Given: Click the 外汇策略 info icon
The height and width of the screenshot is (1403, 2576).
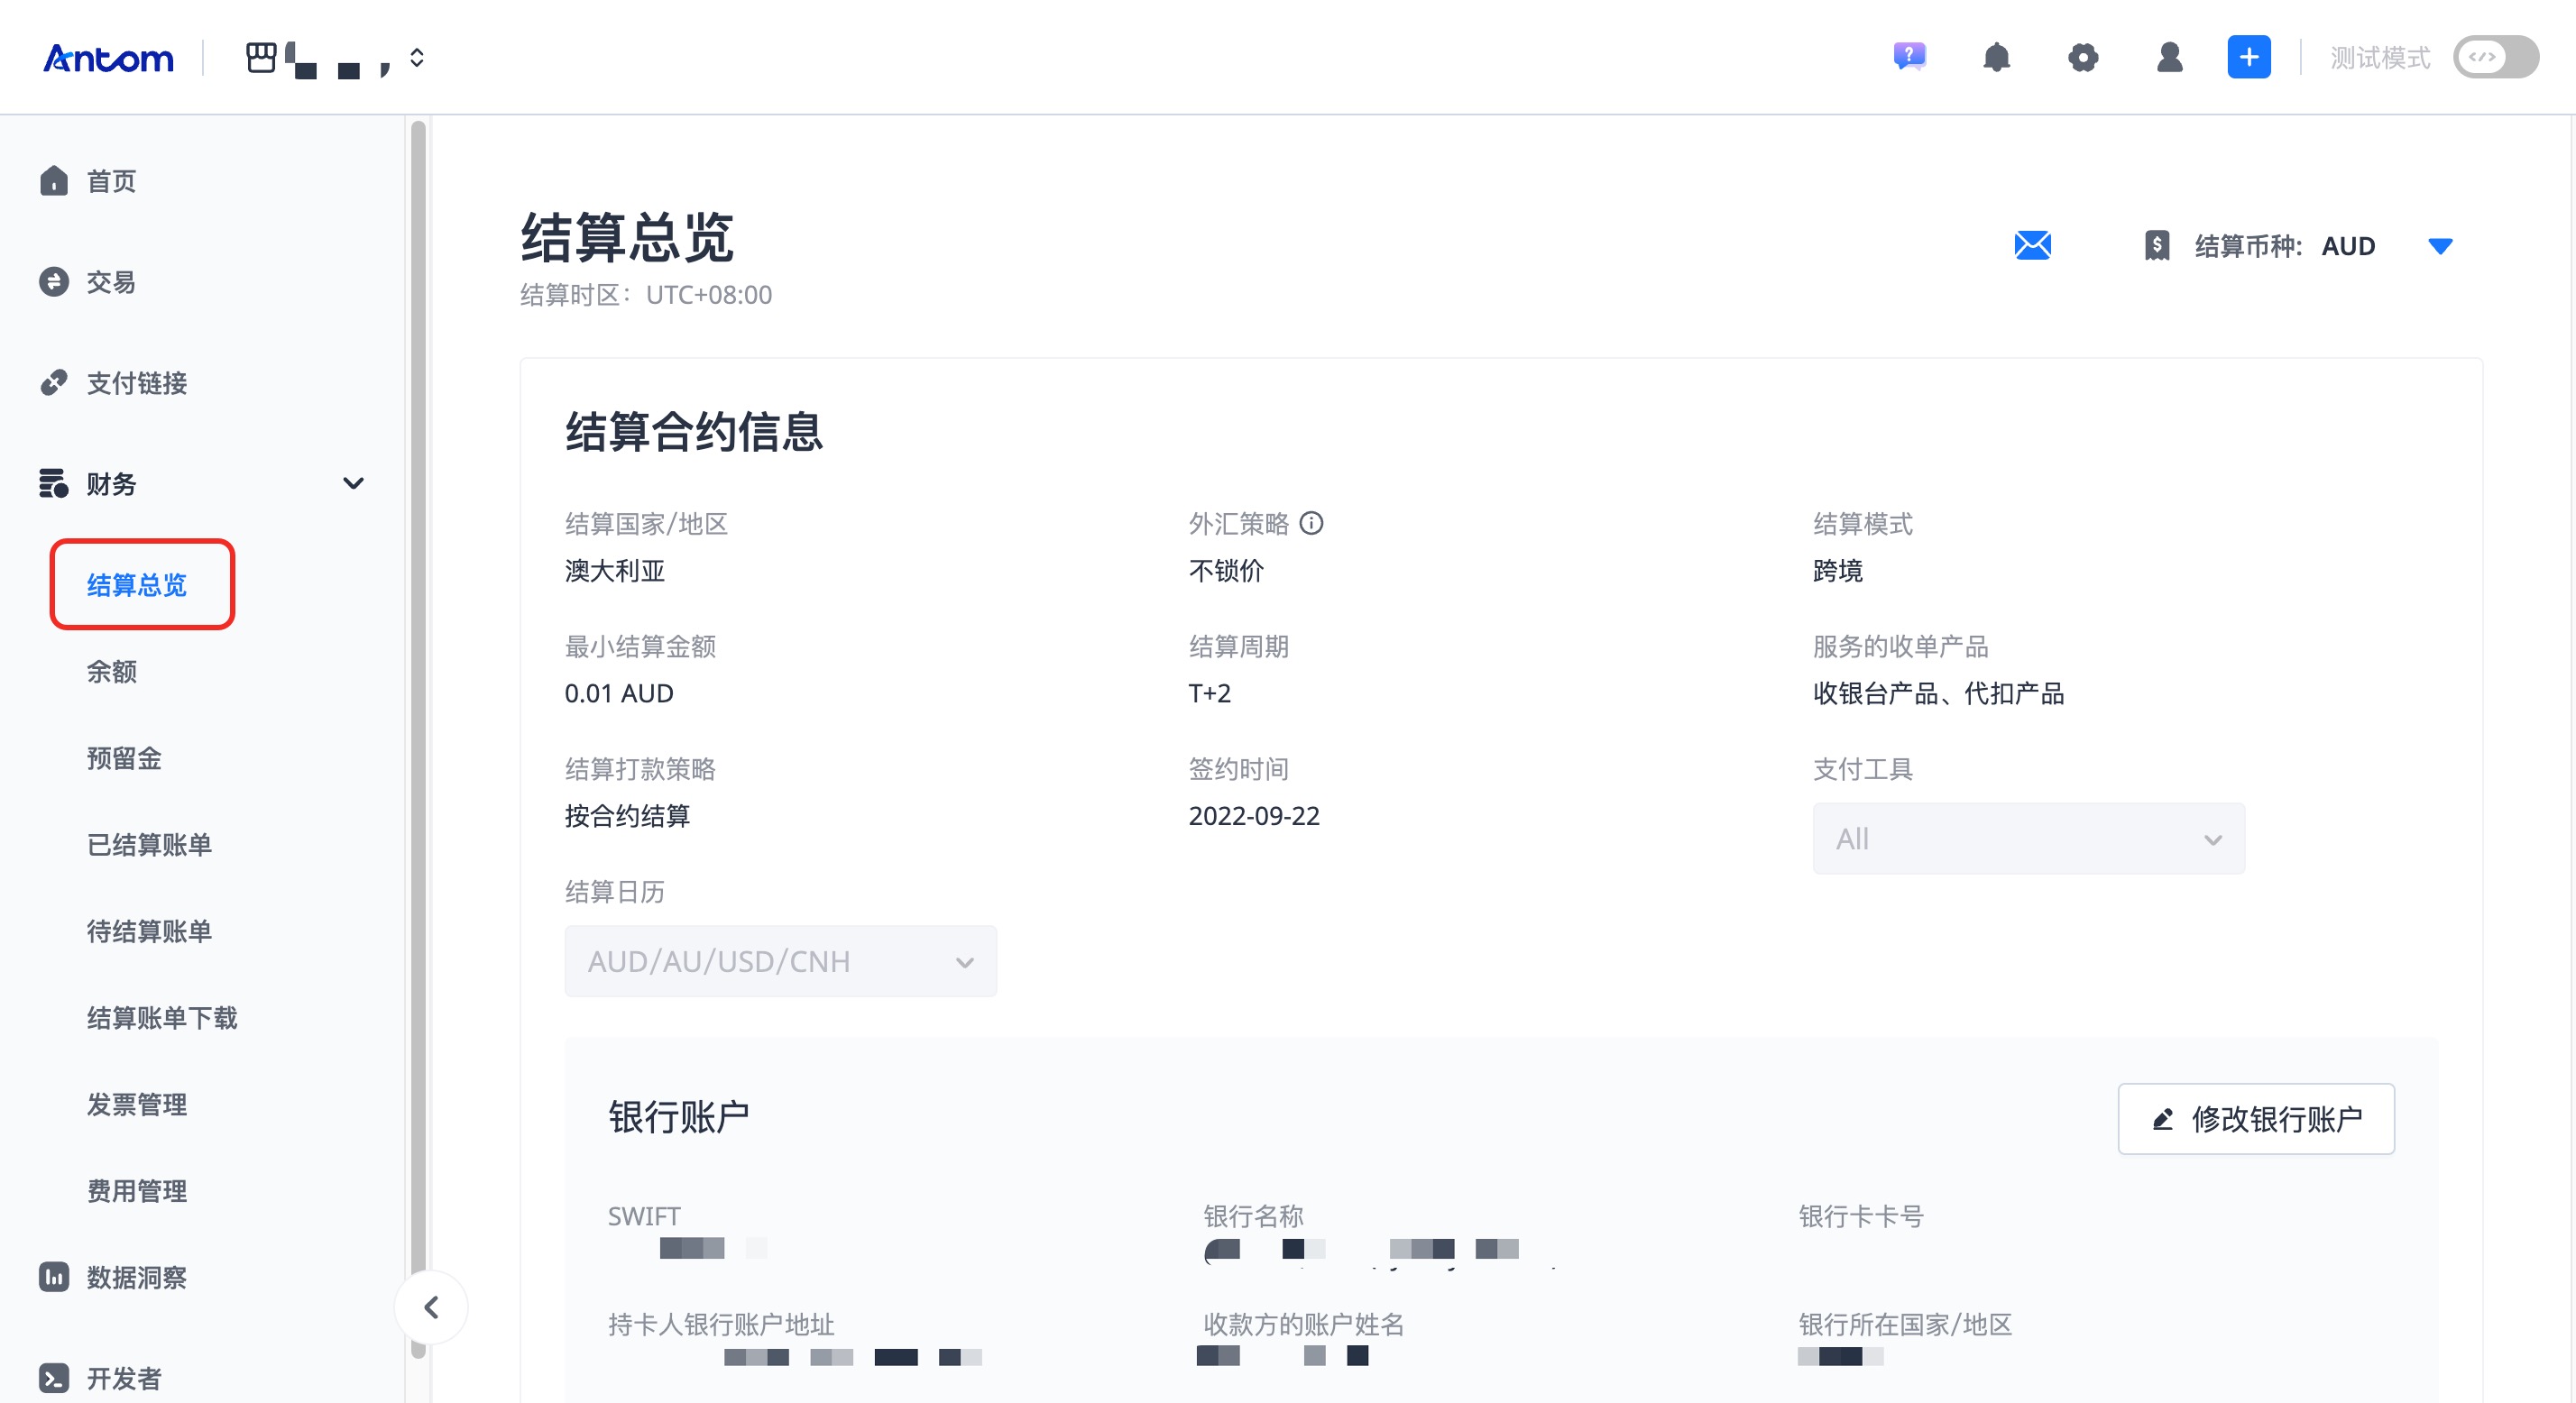Looking at the screenshot, I should tap(1313, 523).
